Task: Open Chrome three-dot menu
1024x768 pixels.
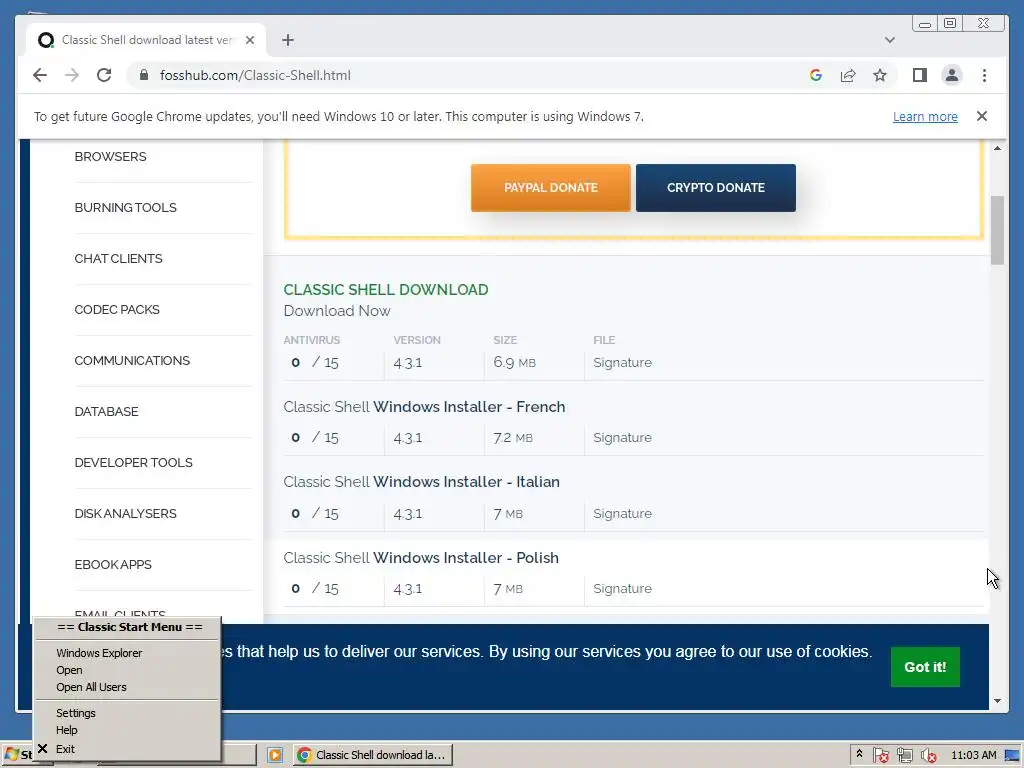Action: 984,75
